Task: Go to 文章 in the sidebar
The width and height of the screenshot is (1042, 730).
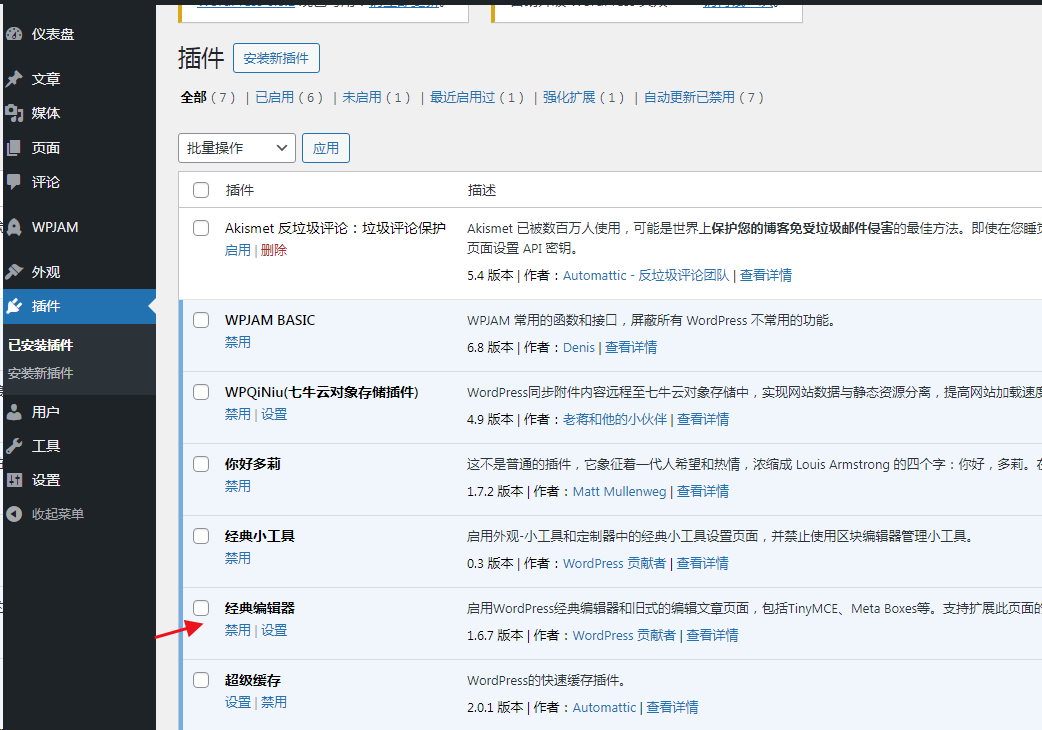Action: click(x=46, y=79)
